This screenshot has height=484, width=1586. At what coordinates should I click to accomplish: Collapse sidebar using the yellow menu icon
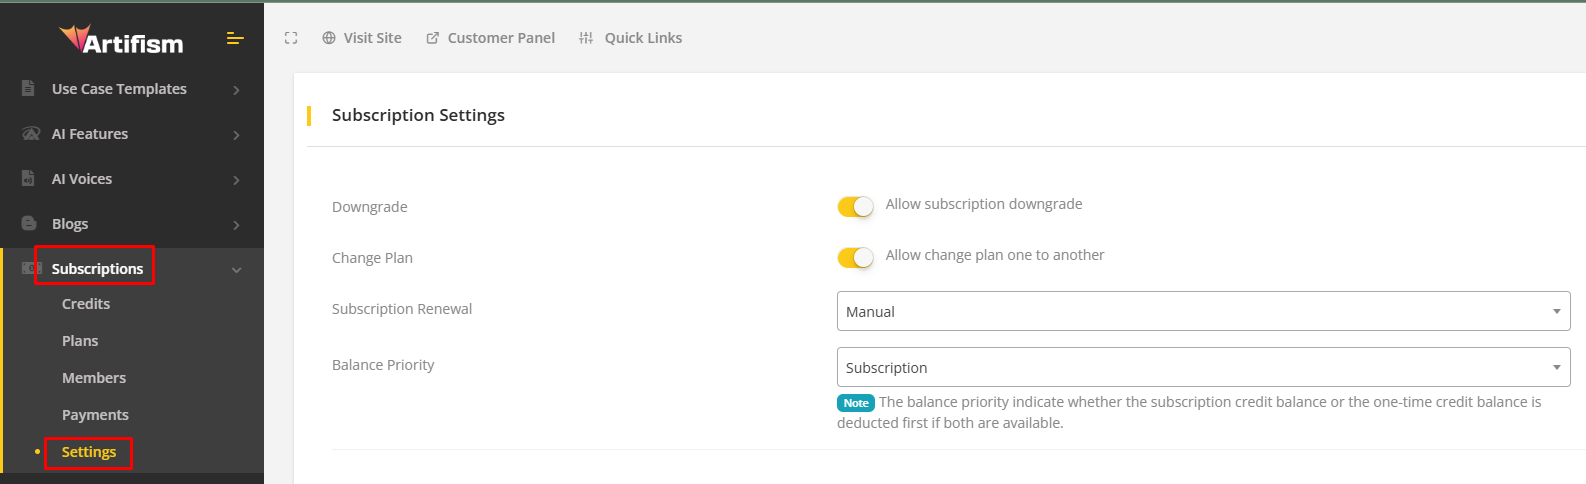(235, 39)
